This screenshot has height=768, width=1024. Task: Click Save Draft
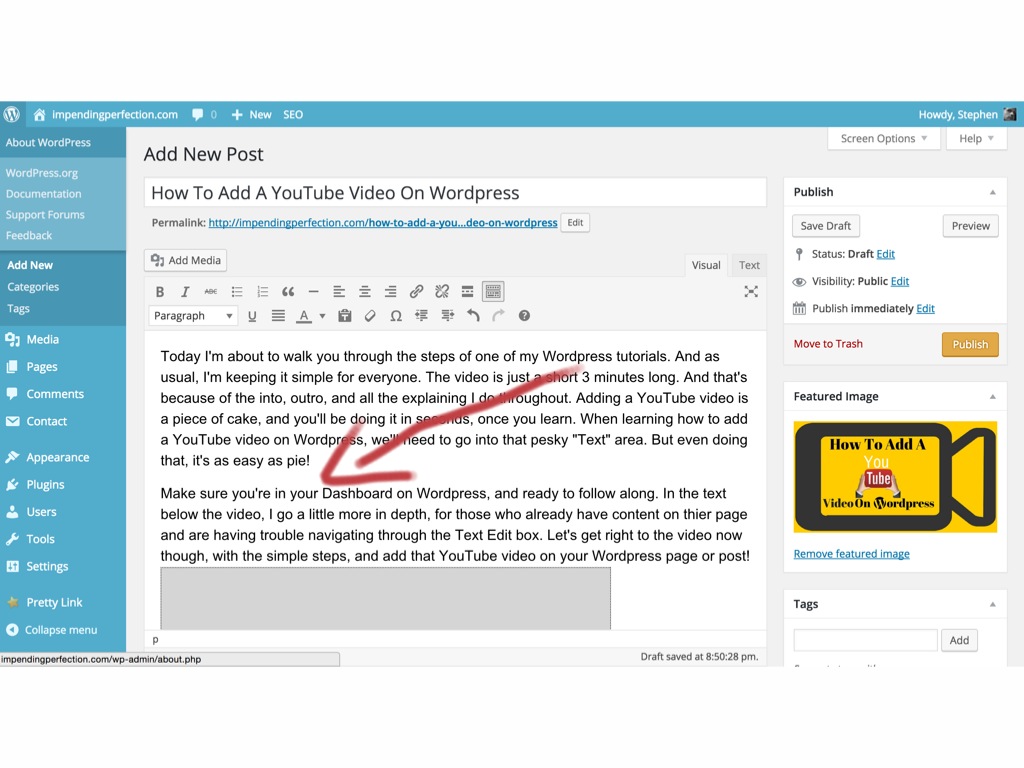click(825, 226)
